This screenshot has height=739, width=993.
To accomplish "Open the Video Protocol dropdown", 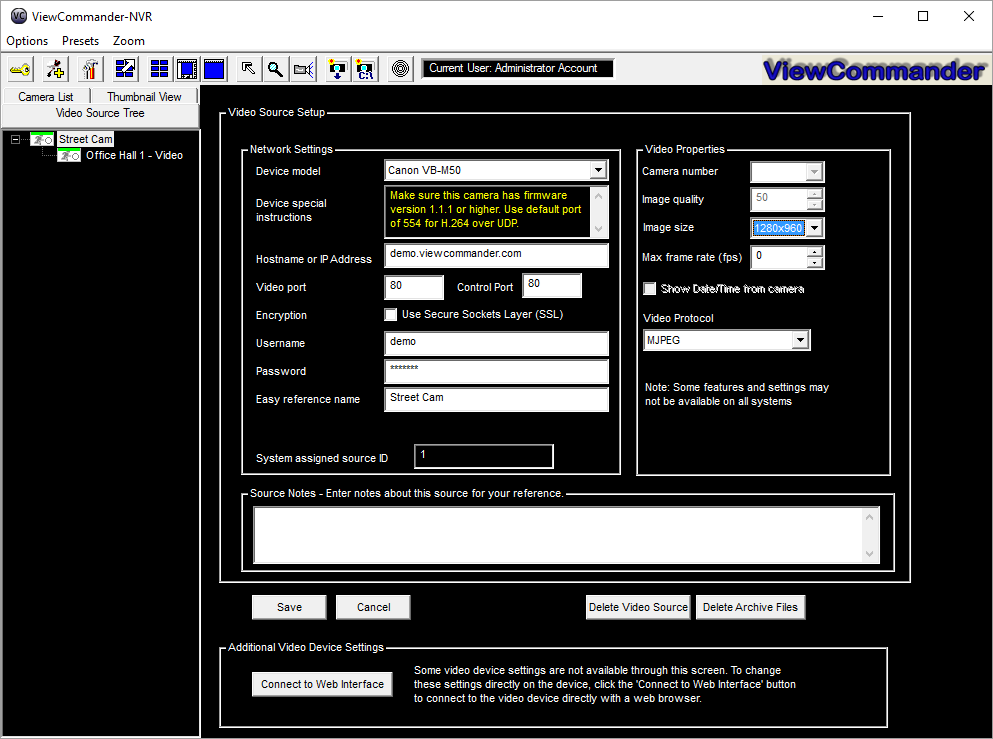I will point(800,340).
